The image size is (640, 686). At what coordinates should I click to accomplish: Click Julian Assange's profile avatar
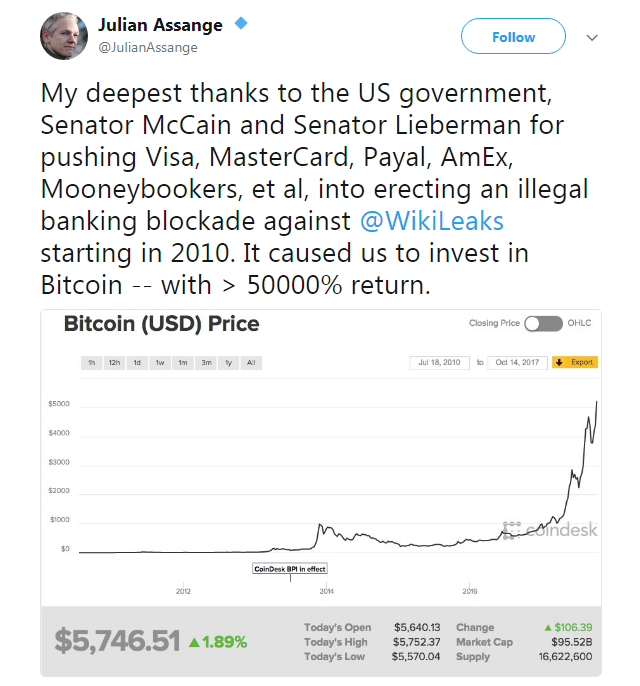coord(64,36)
